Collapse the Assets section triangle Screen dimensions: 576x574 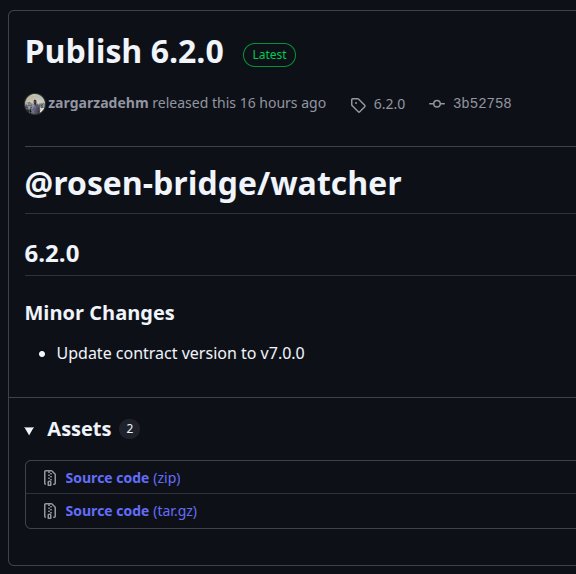click(29, 430)
